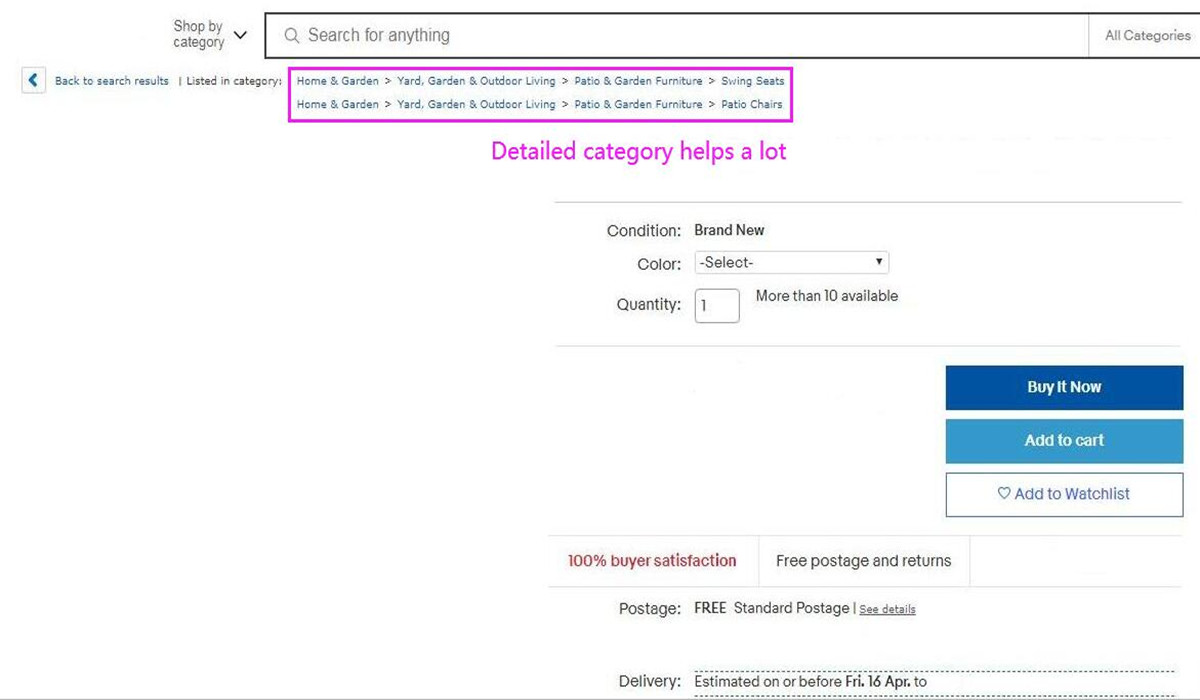The image size is (1200, 700).
Task: Click the Listed in category label
Action: tap(234, 81)
